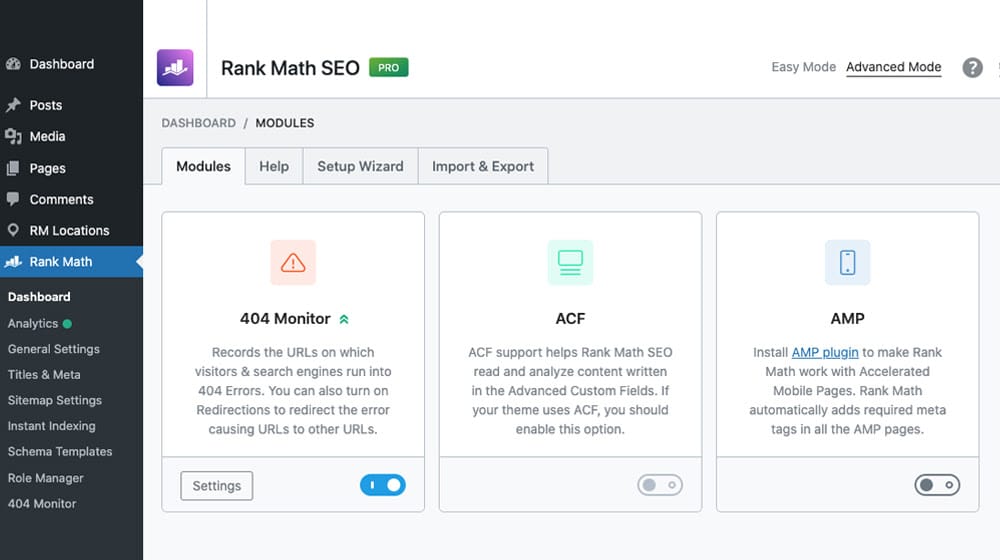Open 404 Monitor submenu item

[41, 503]
